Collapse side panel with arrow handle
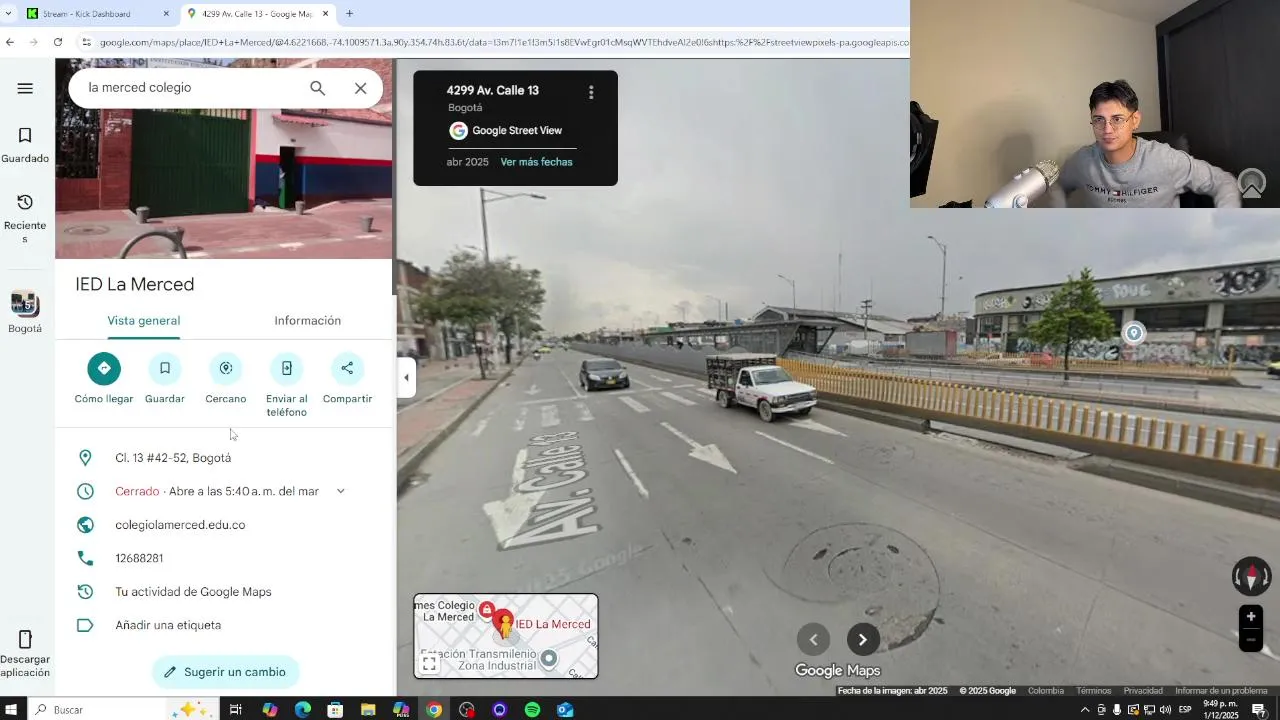1280x720 pixels. pos(406,378)
